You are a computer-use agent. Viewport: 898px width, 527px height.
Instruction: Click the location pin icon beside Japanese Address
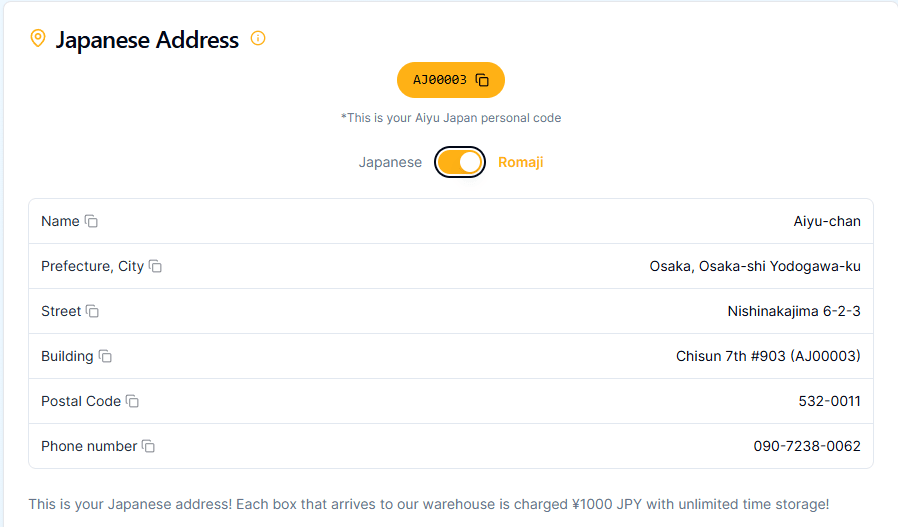[x=38, y=39]
